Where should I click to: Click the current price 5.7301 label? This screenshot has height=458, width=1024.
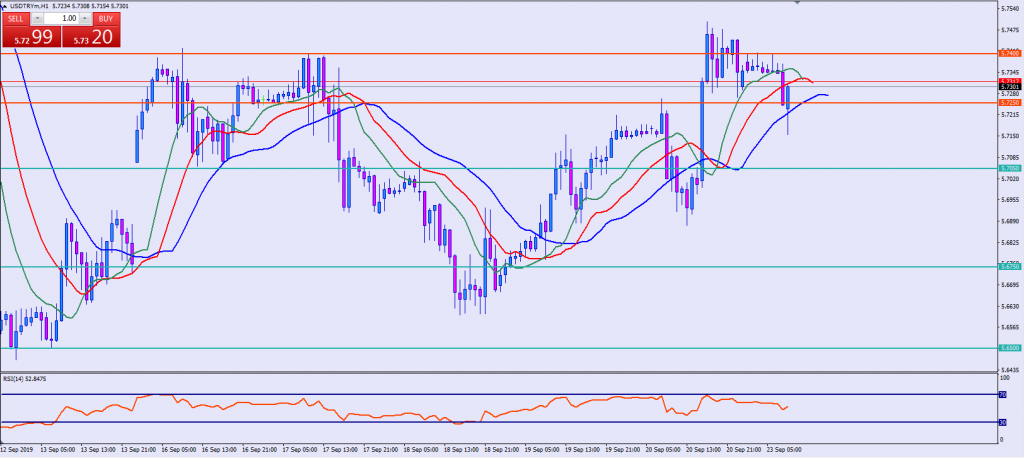click(x=1009, y=87)
